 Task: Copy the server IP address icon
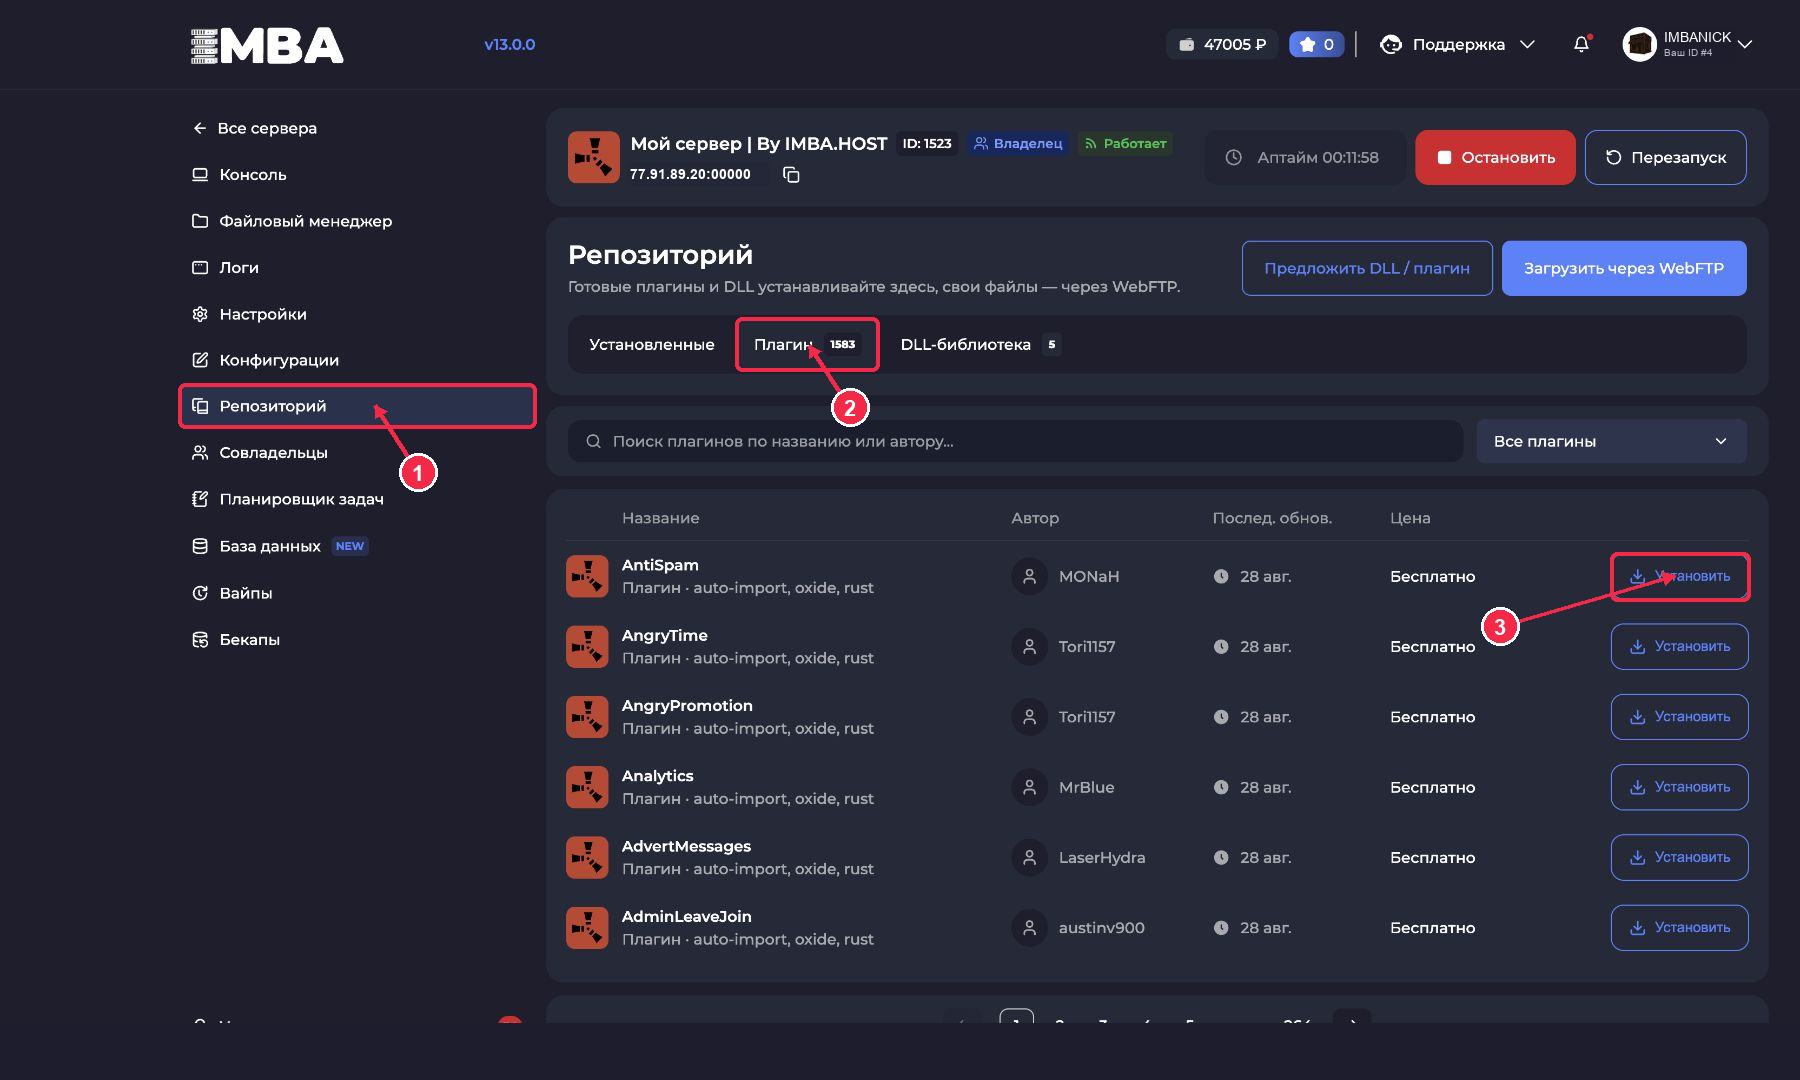[791, 175]
